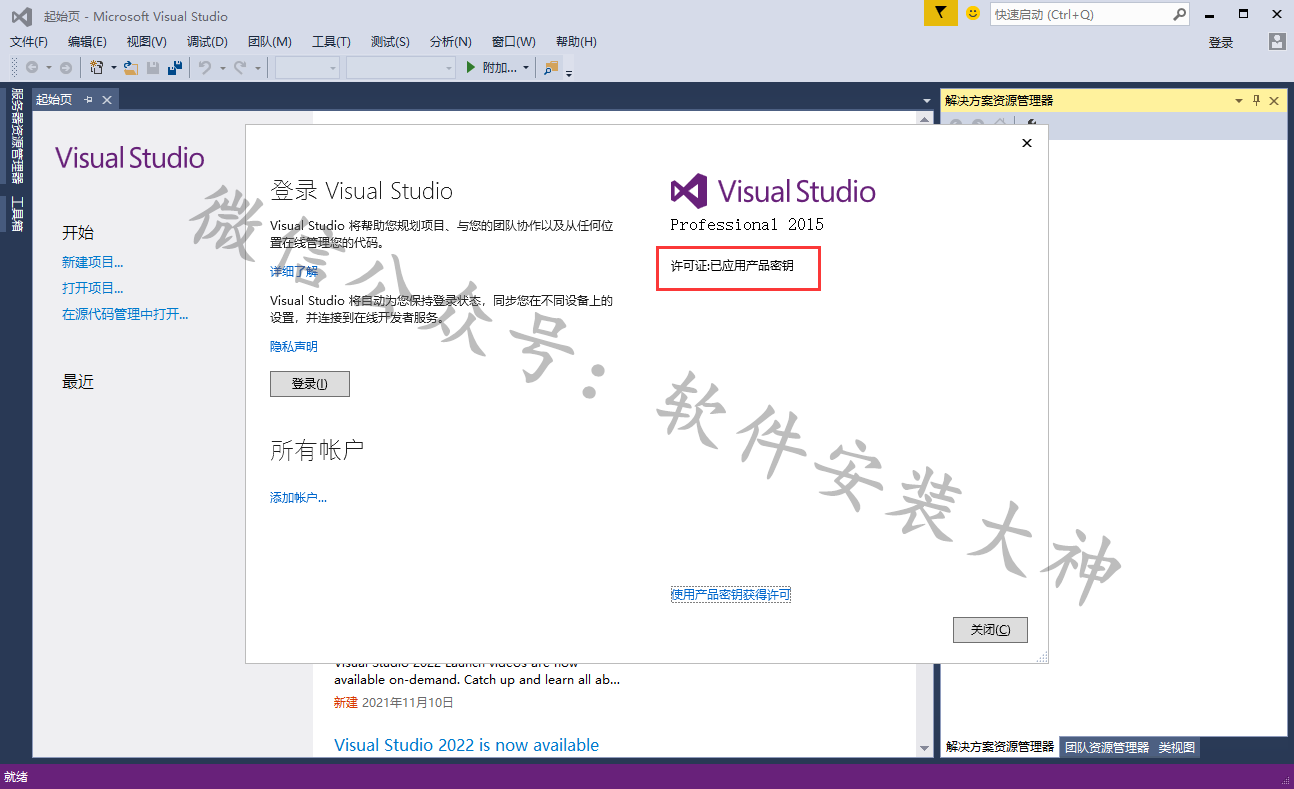Image resolution: width=1294 pixels, height=789 pixels.
Task: Expand the Navigate Backward history dropdown
Action: [x=48, y=68]
